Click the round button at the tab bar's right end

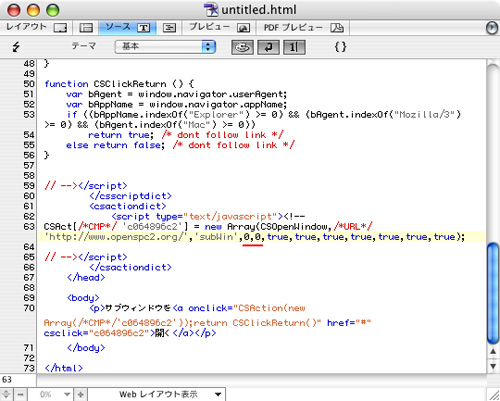click(x=492, y=28)
